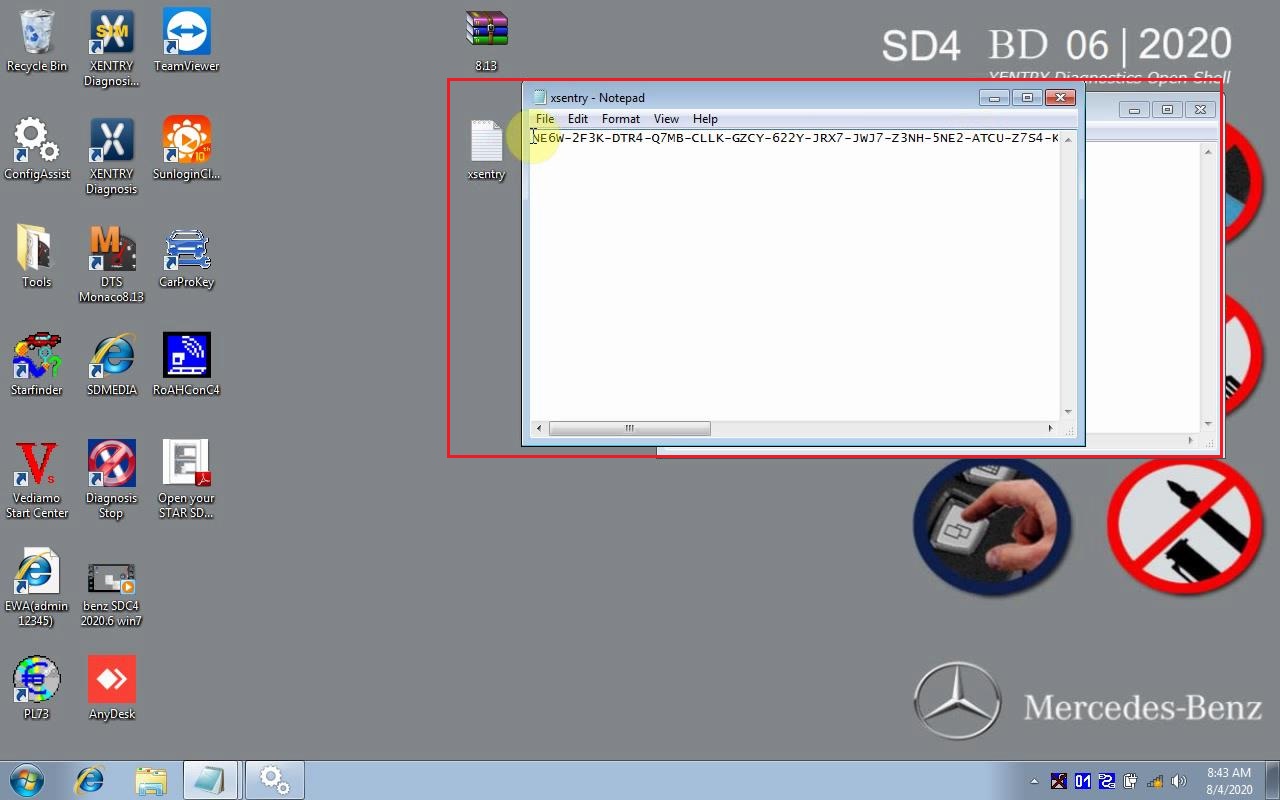Image resolution: width=1280 pixels, height=800 pixels.
Task: Click the Notepad vertical scroll down arrow
Action: click(1068, 411)
